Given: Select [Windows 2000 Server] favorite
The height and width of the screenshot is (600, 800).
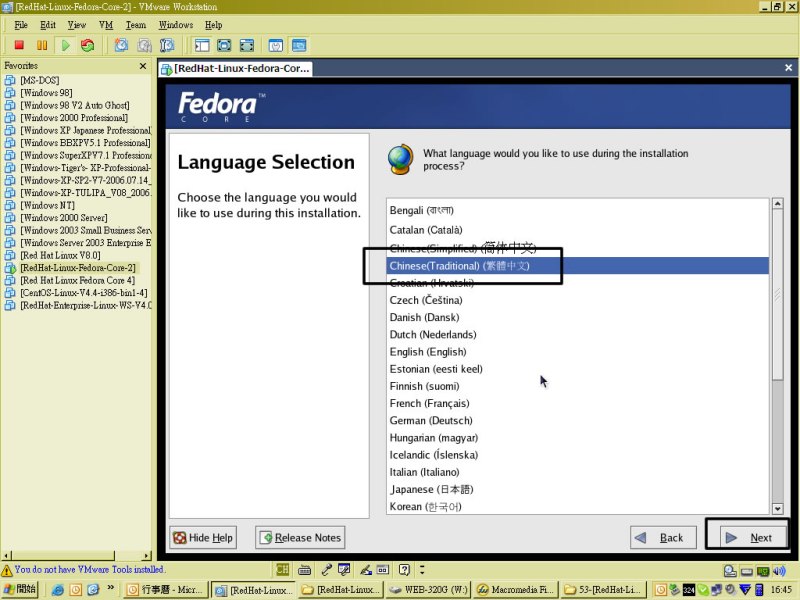Looking at the screenshot, I should [x=64, y=218].
